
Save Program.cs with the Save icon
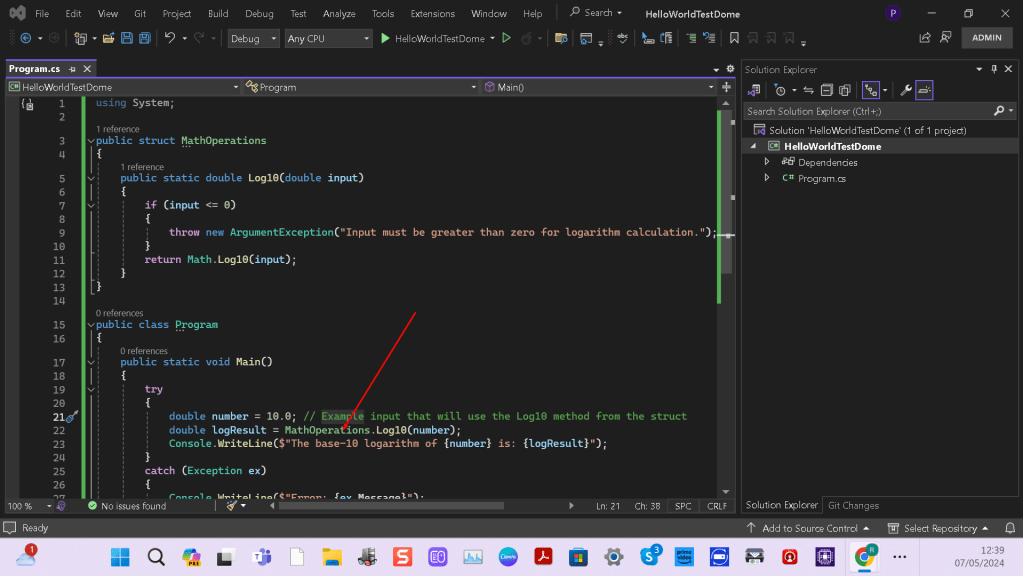click(x=127, y=38)
